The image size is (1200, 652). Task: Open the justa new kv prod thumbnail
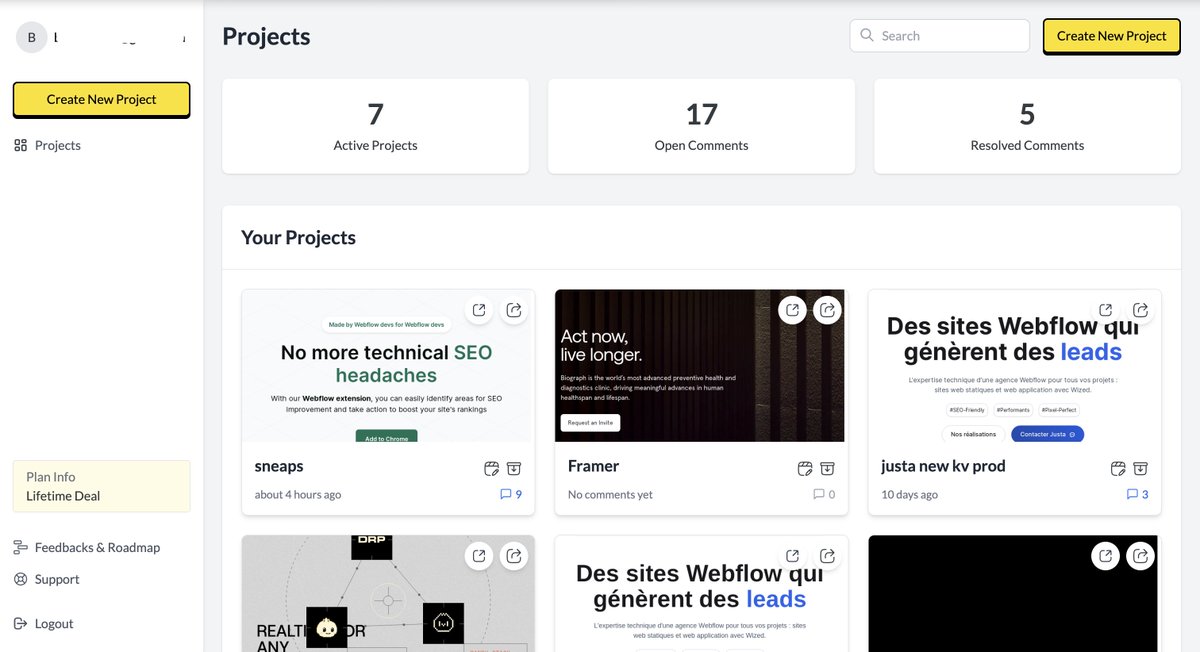1014,366
